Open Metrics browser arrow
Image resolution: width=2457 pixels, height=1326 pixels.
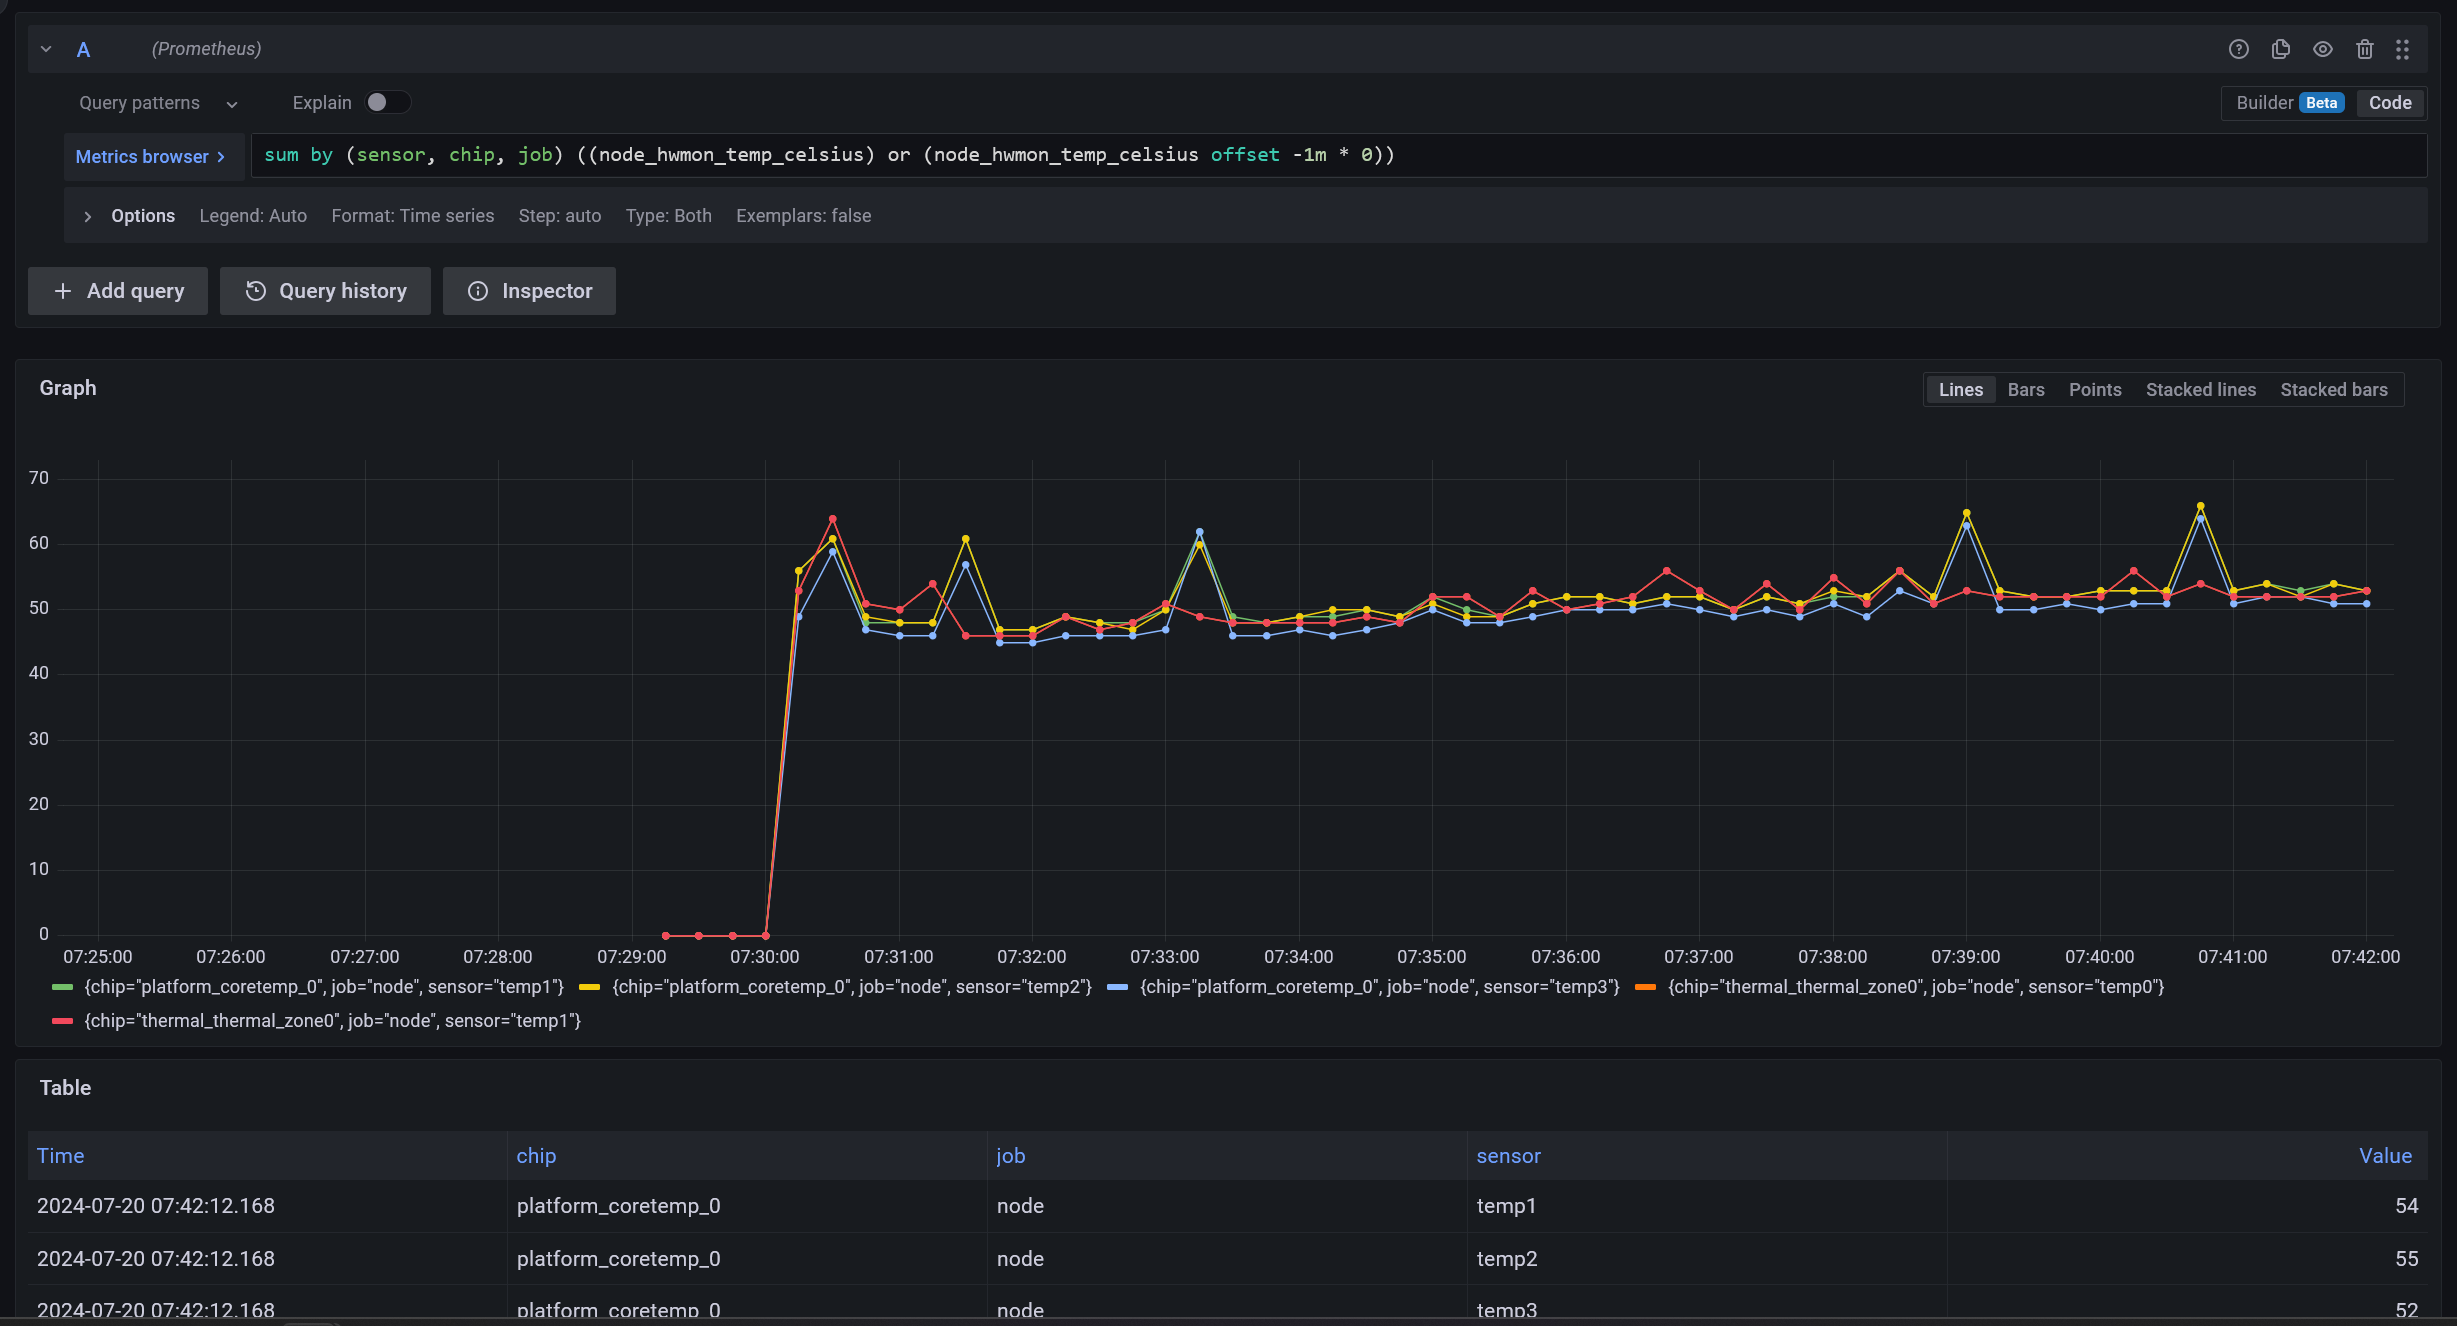[x=221, y=157]
